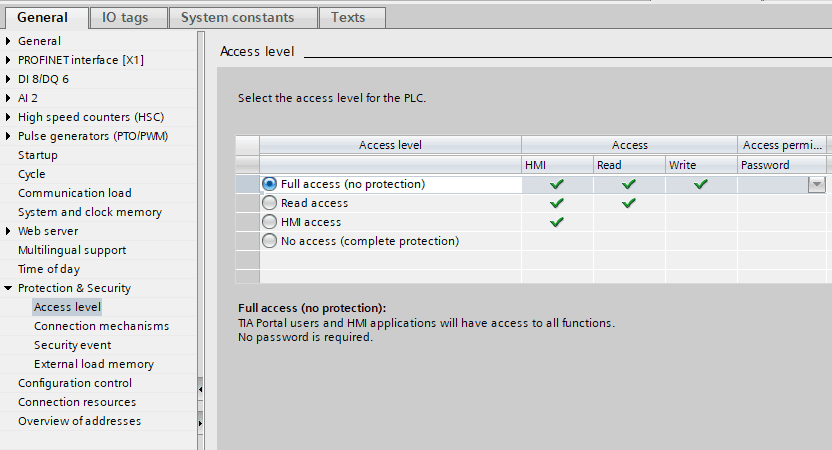Viewport: 832px width, 450px height.
Task: Select Full access (no protection) radio button
Action: pos(269,184)
